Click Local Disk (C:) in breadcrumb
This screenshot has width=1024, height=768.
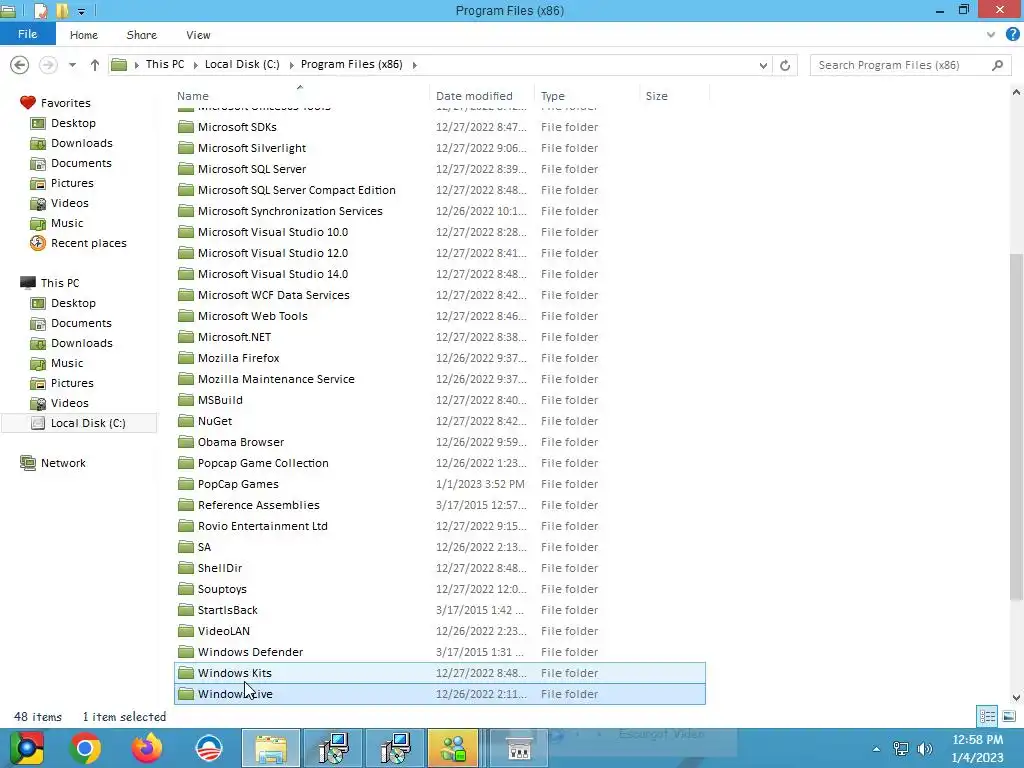242,64
